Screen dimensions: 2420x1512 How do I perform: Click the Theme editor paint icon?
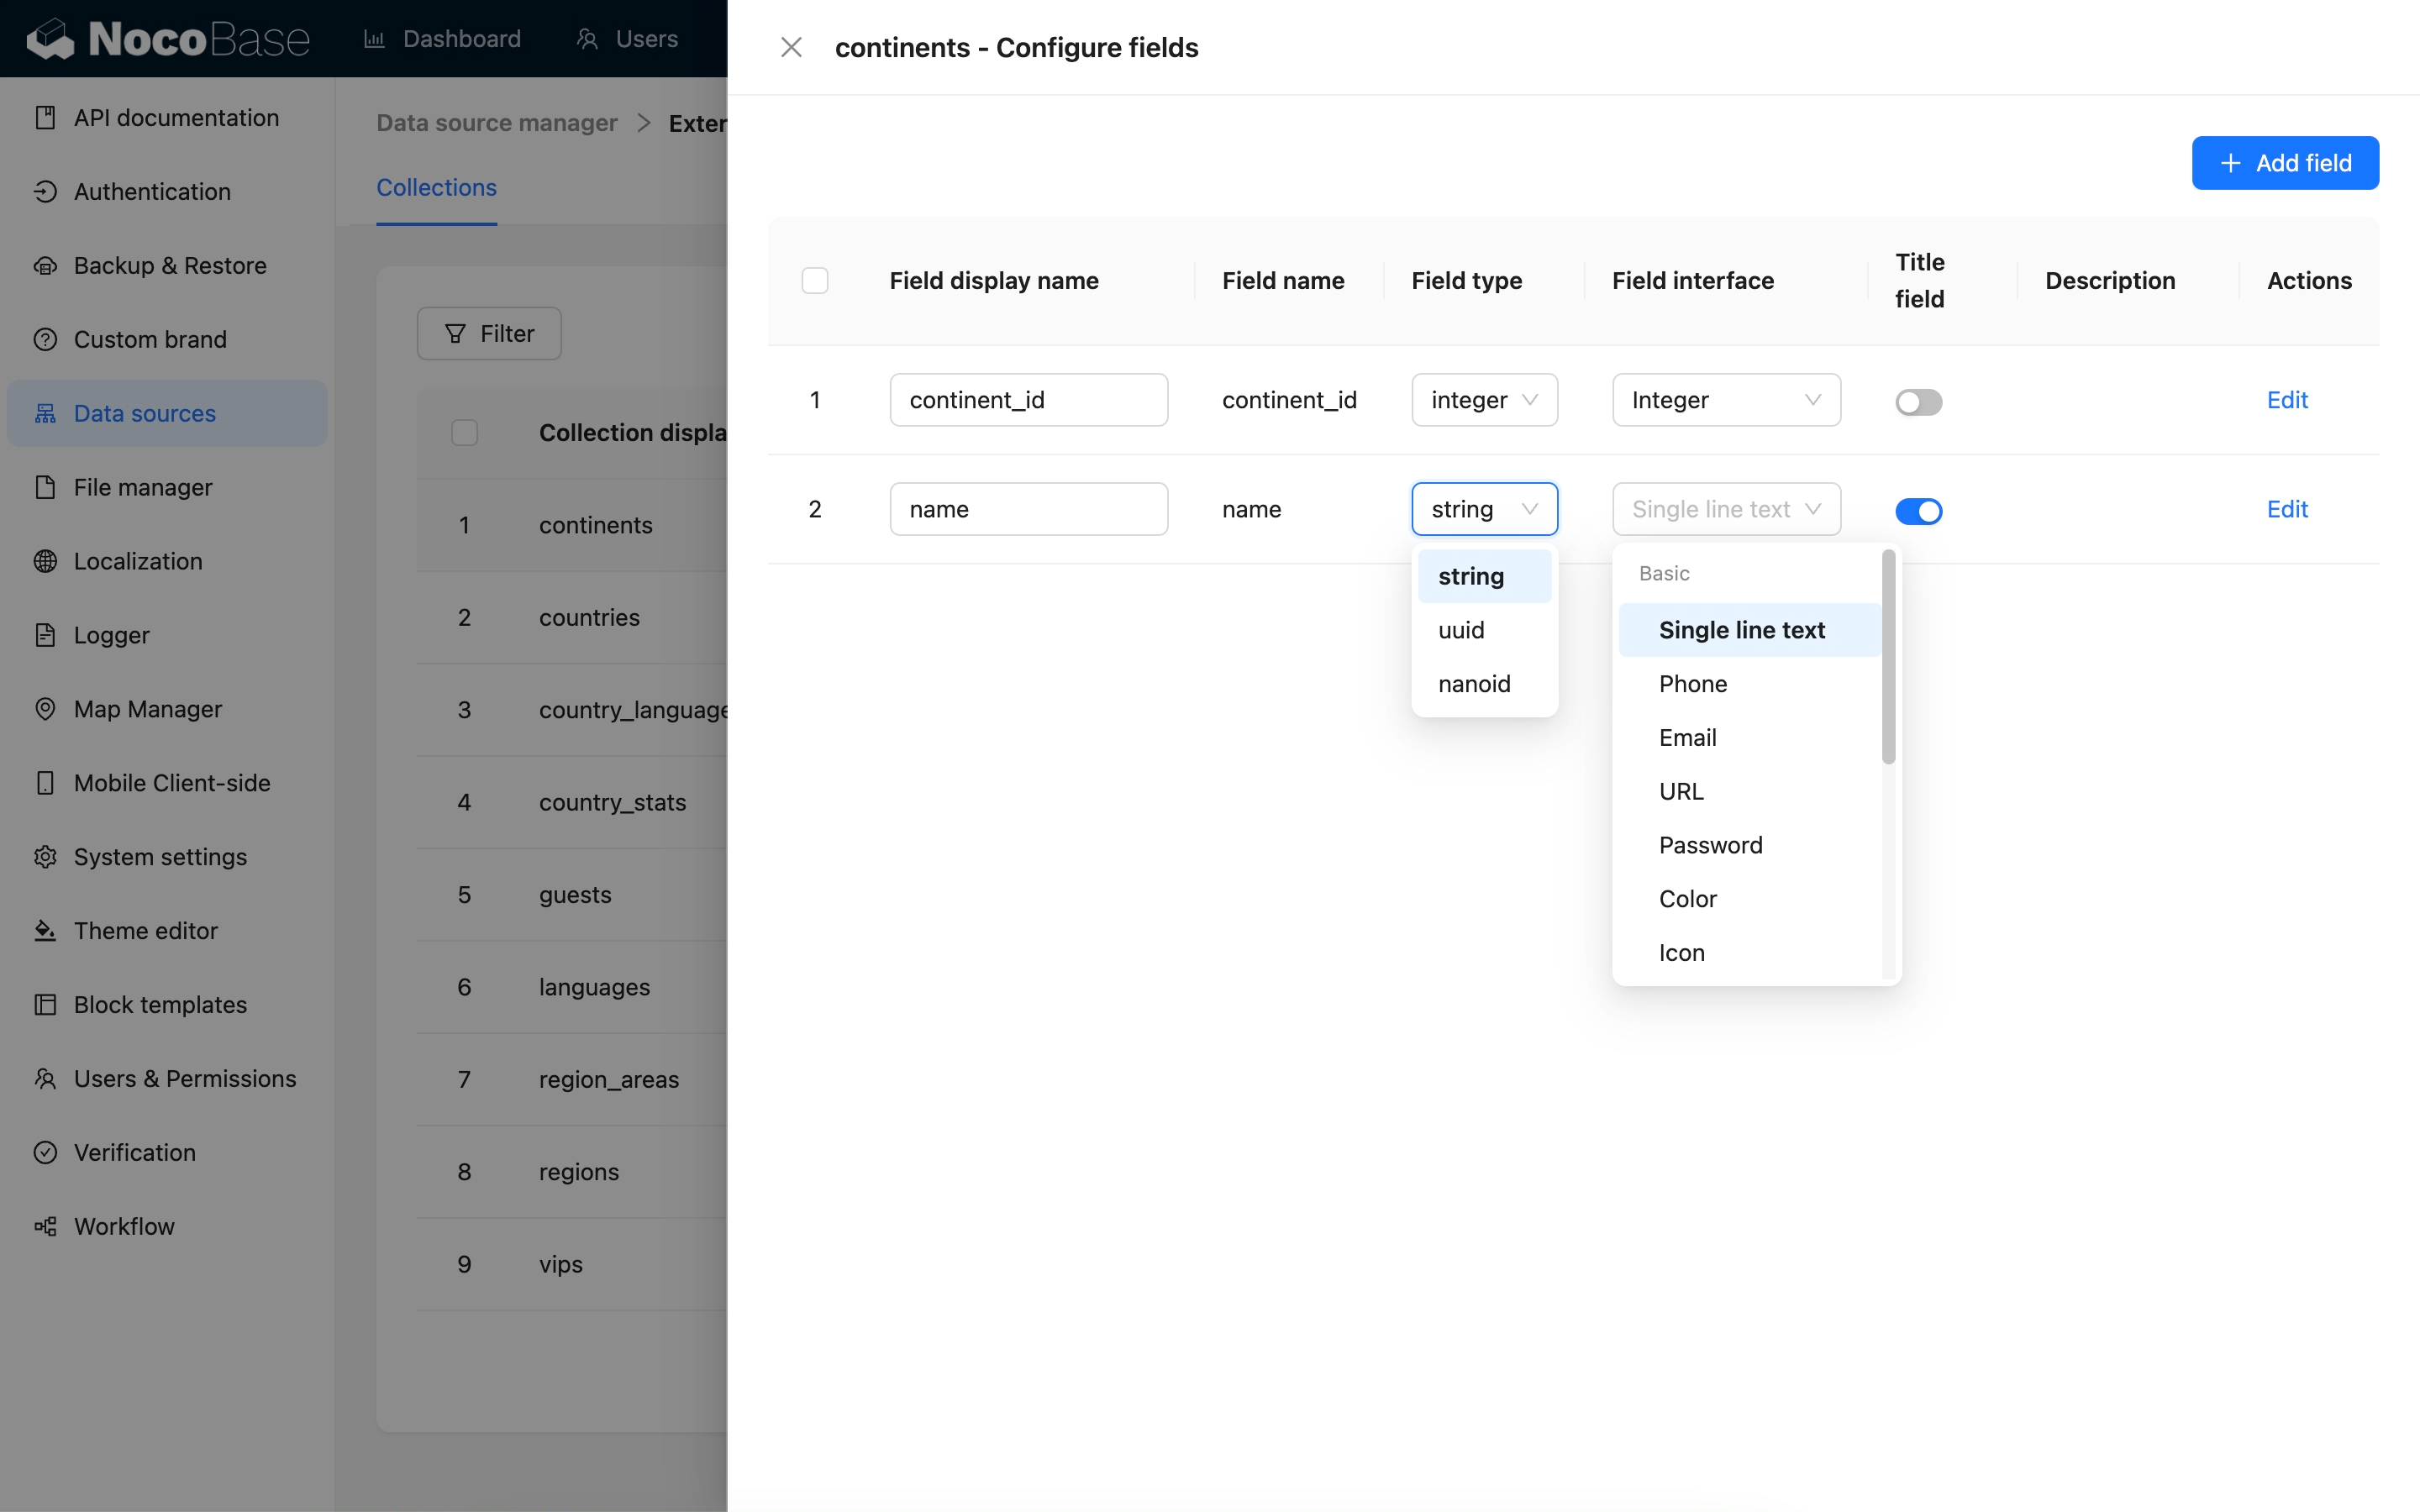coord(45,931)
